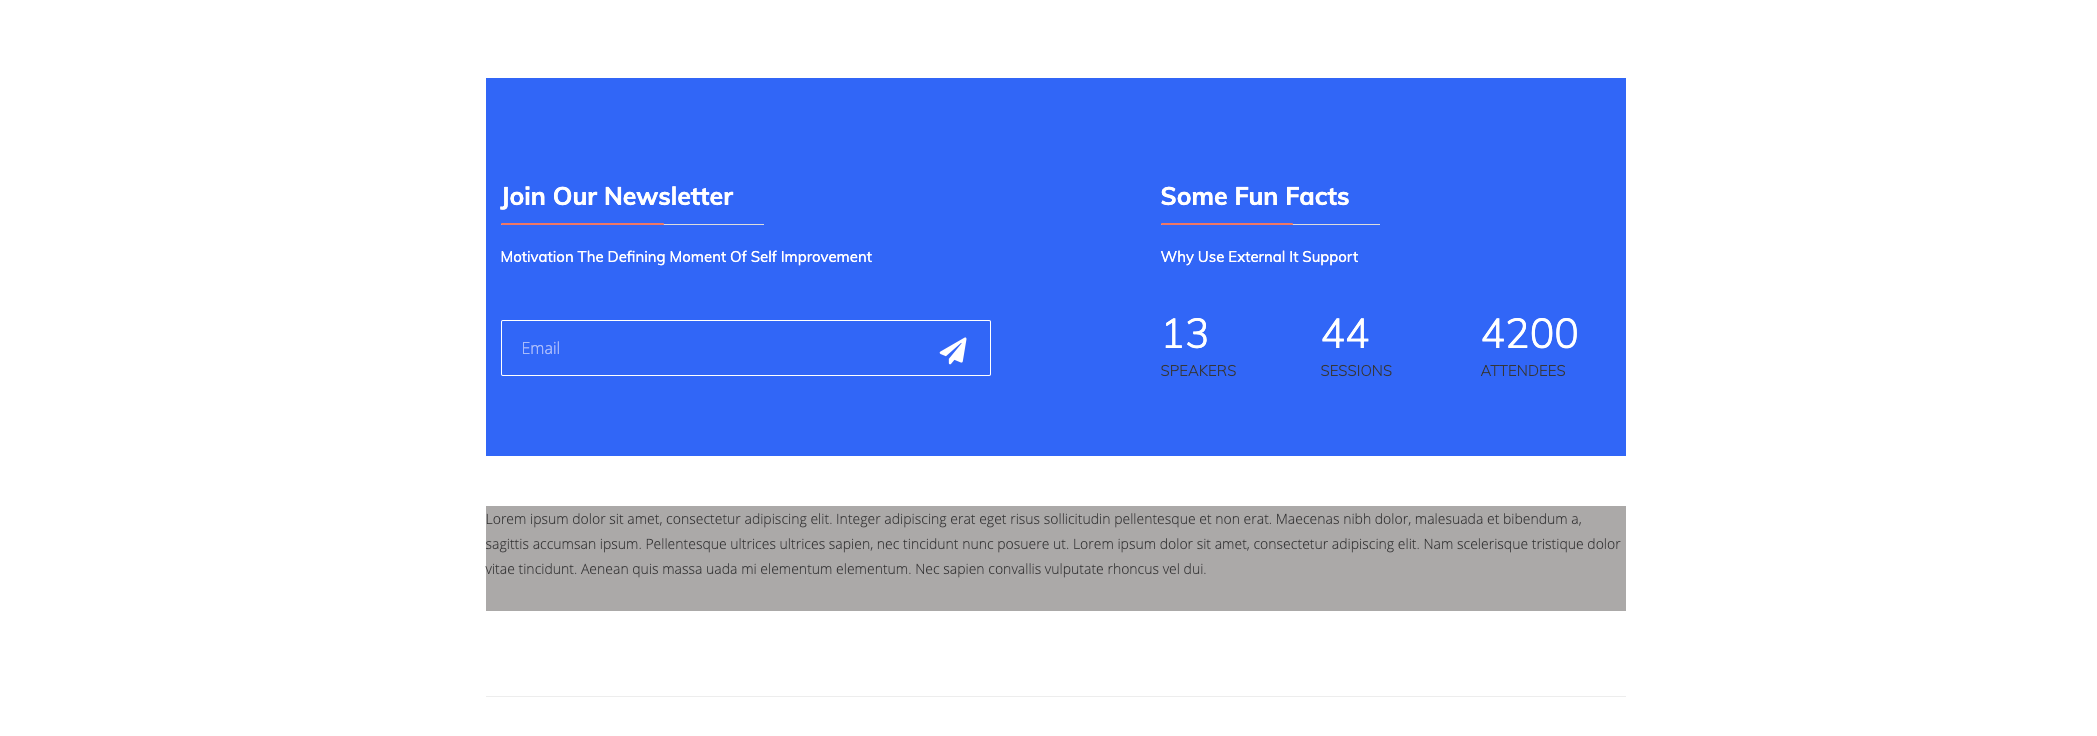The height and width of the screenshot is (736, 2097).
Task: Click the ATTENDEES label
Action: (x=1522, y=371)
